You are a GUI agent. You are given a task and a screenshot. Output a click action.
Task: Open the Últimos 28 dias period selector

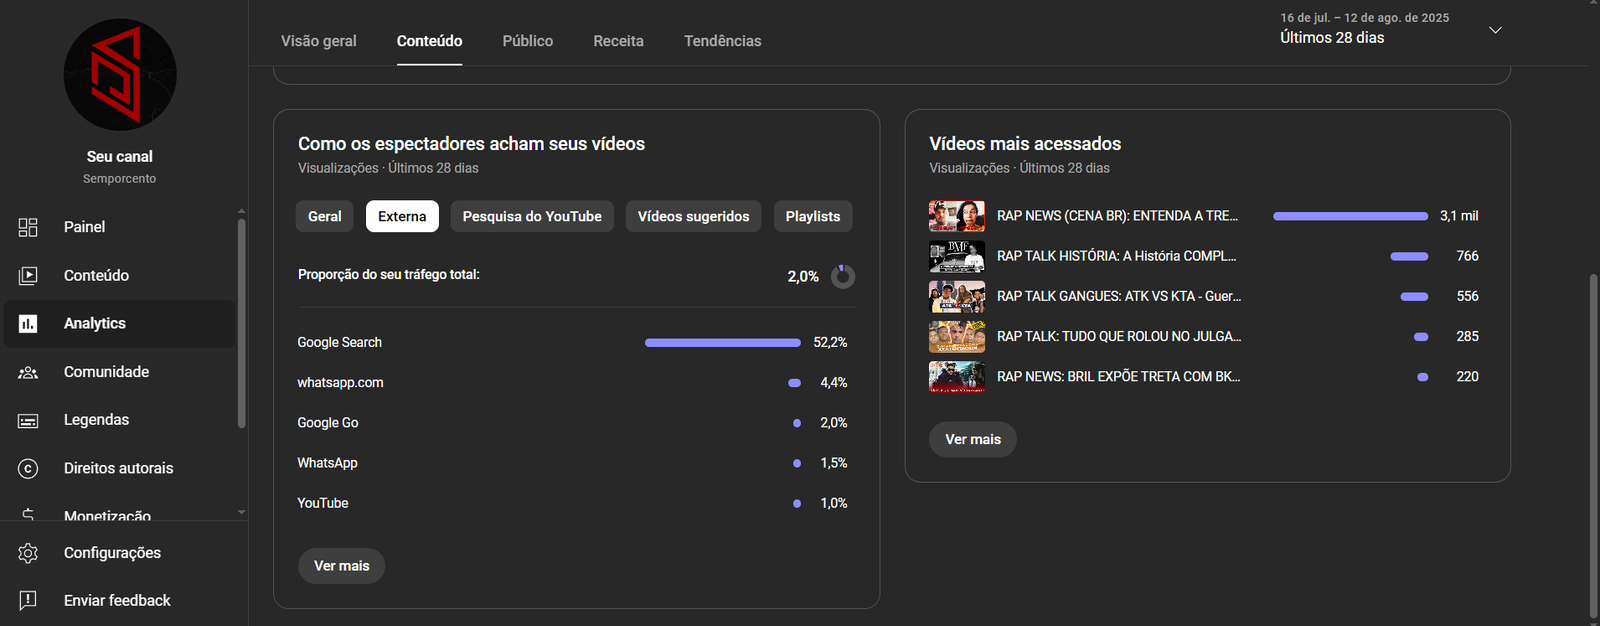pos(1391,29)
